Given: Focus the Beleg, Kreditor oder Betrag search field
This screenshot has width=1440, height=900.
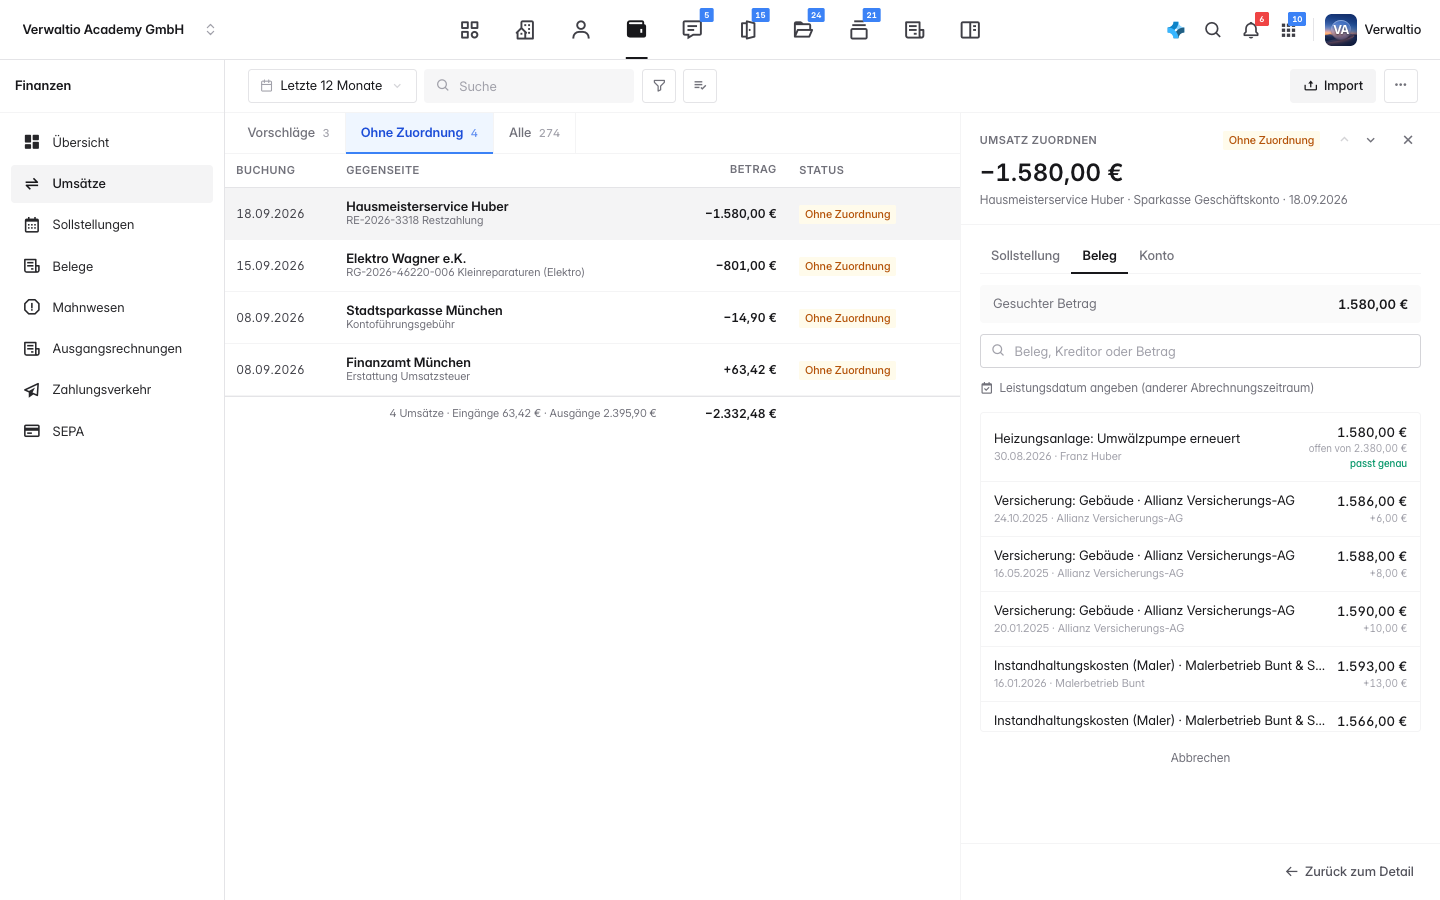Looking at the screenshot, I should (1200, 351).
